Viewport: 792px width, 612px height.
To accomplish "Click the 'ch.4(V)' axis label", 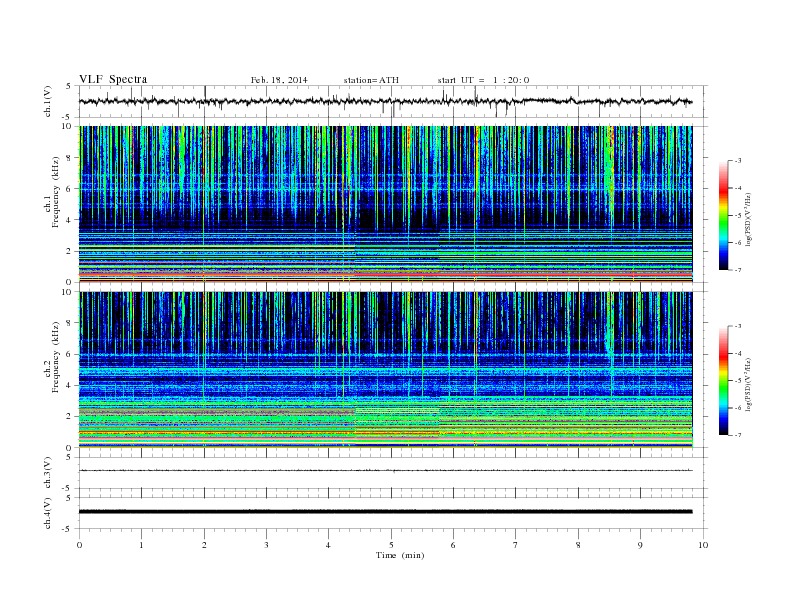I will pyautogui.click(x=48, y=513).
